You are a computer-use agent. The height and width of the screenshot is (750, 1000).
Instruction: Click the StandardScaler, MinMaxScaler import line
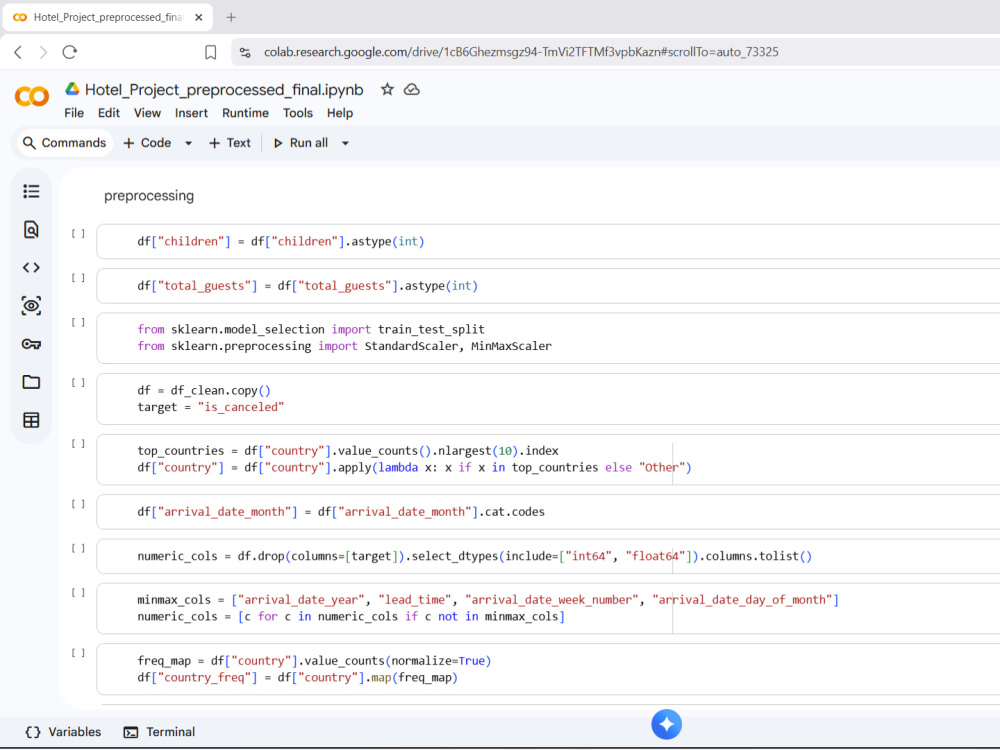(344, 346)
